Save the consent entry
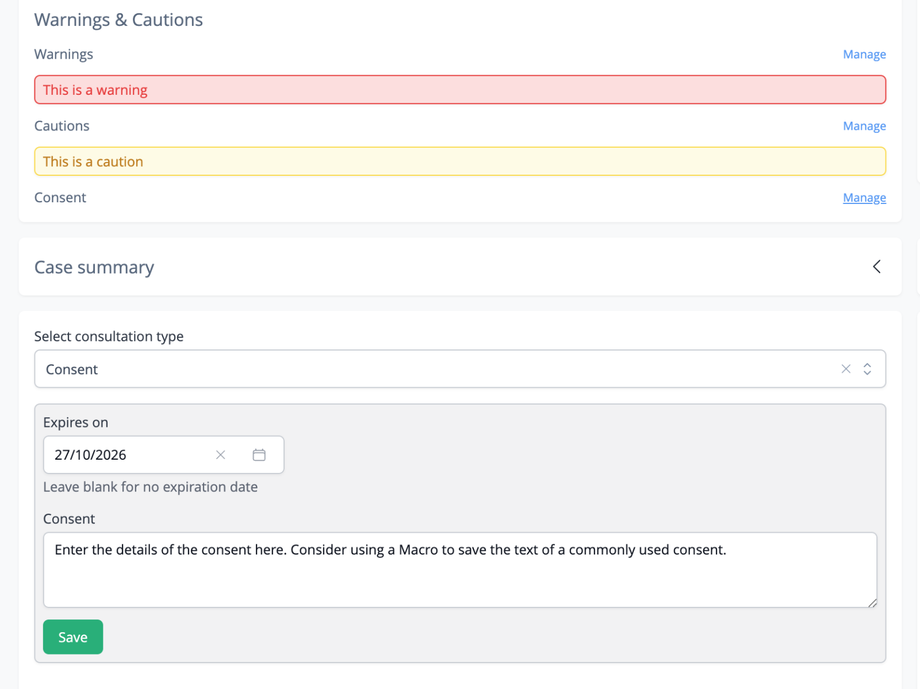 point(73,637)
